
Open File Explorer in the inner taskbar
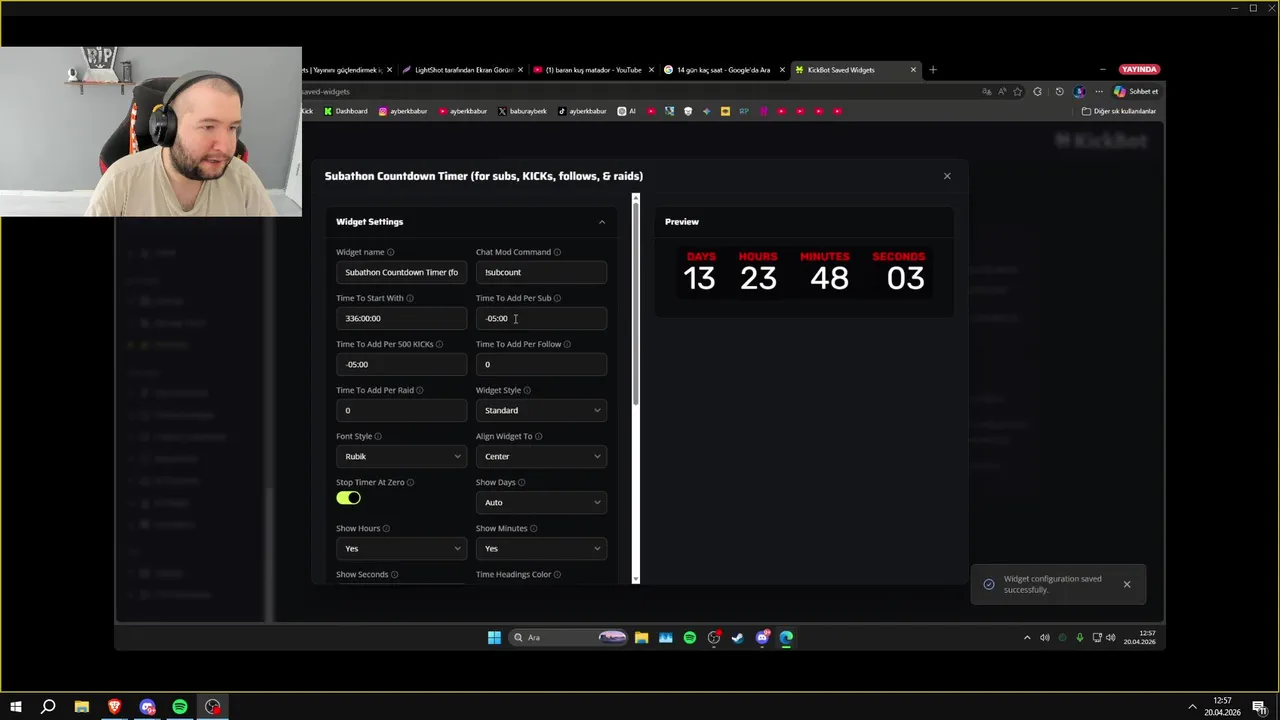641,637
